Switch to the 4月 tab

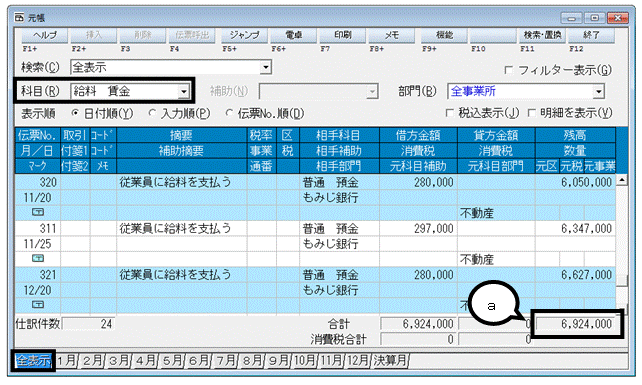pos(146,361)
